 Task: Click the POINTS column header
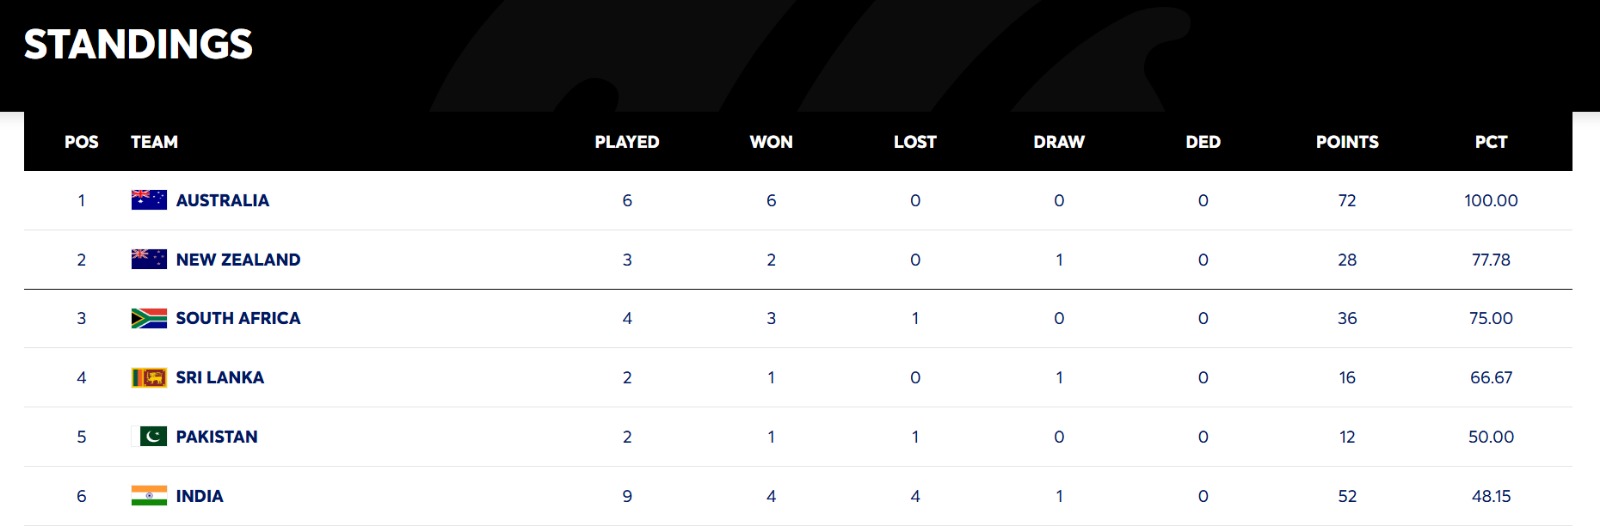point(1347,142)
